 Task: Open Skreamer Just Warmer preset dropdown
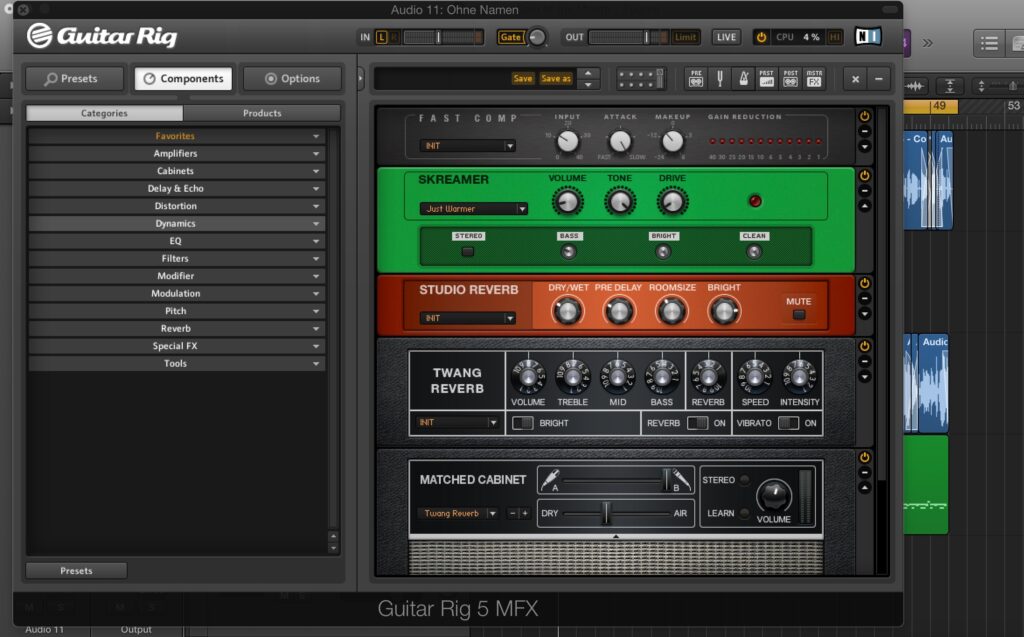tap(473, 209)
